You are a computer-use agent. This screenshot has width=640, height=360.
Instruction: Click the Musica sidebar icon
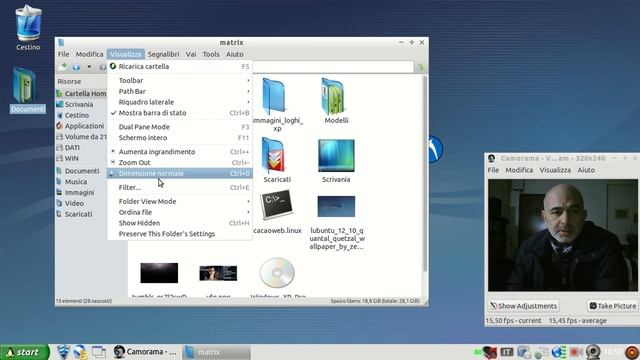[x=60, y=182]
